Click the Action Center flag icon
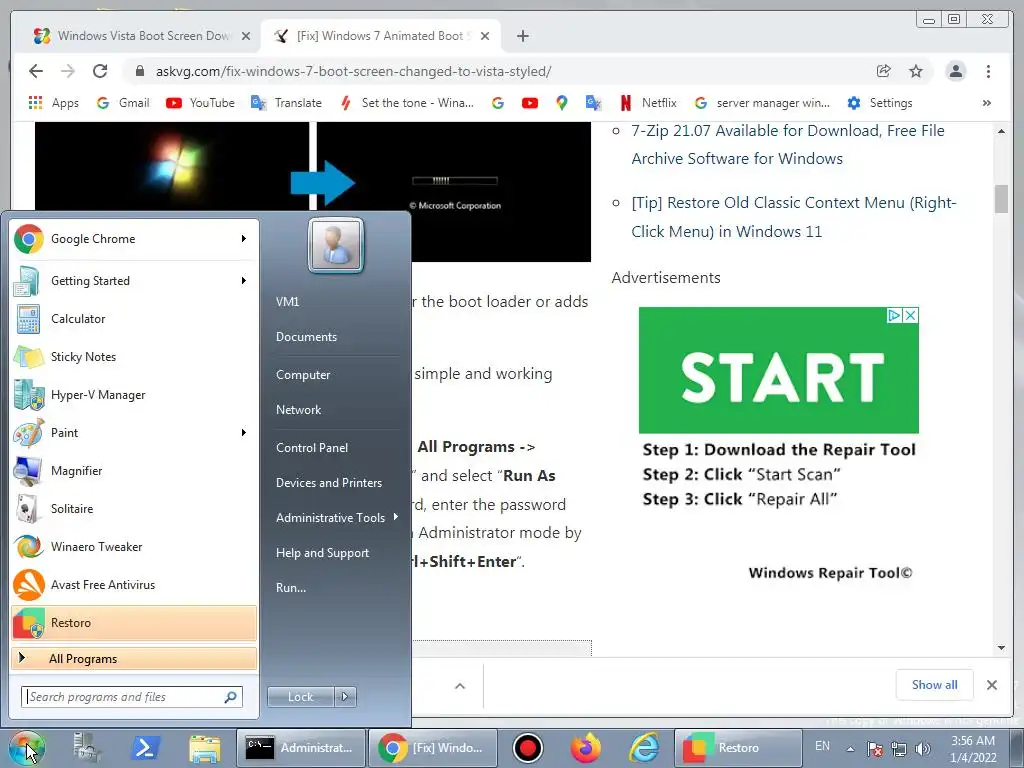The image size is (1024, 768). 875,749
